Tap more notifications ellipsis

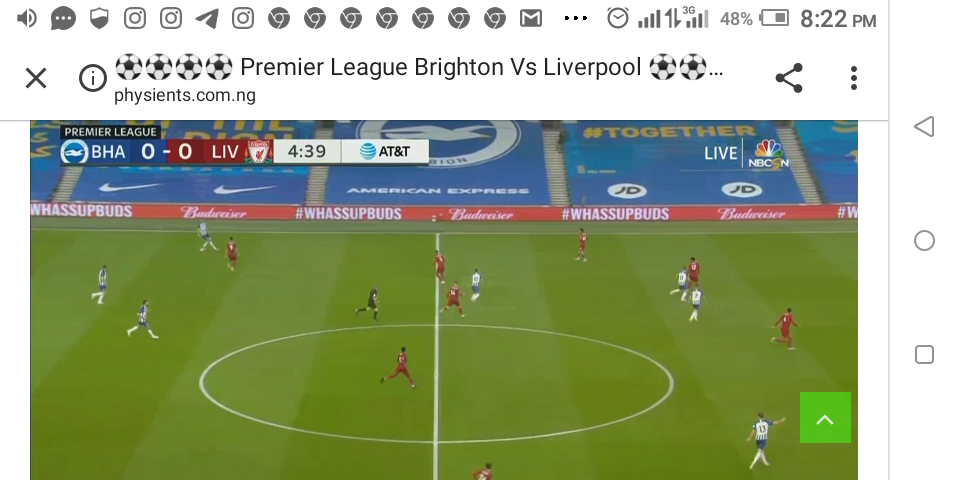click(575, 19)
